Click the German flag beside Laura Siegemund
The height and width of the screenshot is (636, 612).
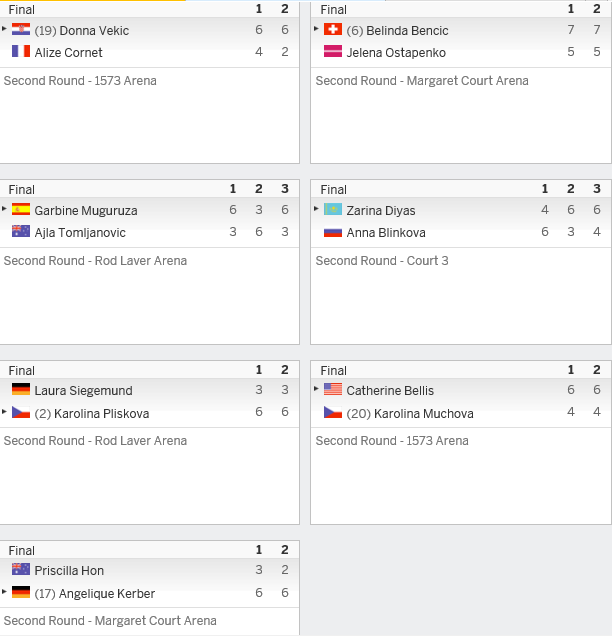(x=21, y=389)
